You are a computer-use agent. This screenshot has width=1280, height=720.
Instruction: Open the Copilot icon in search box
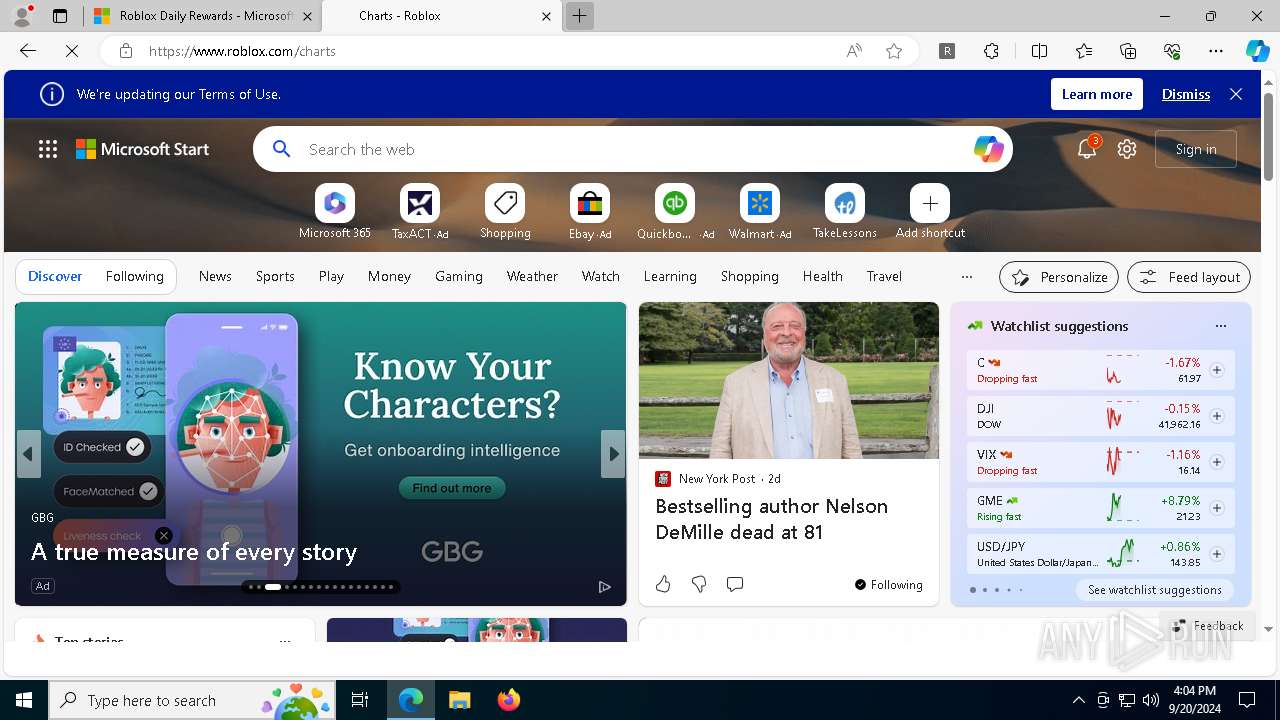pos(988,149)
